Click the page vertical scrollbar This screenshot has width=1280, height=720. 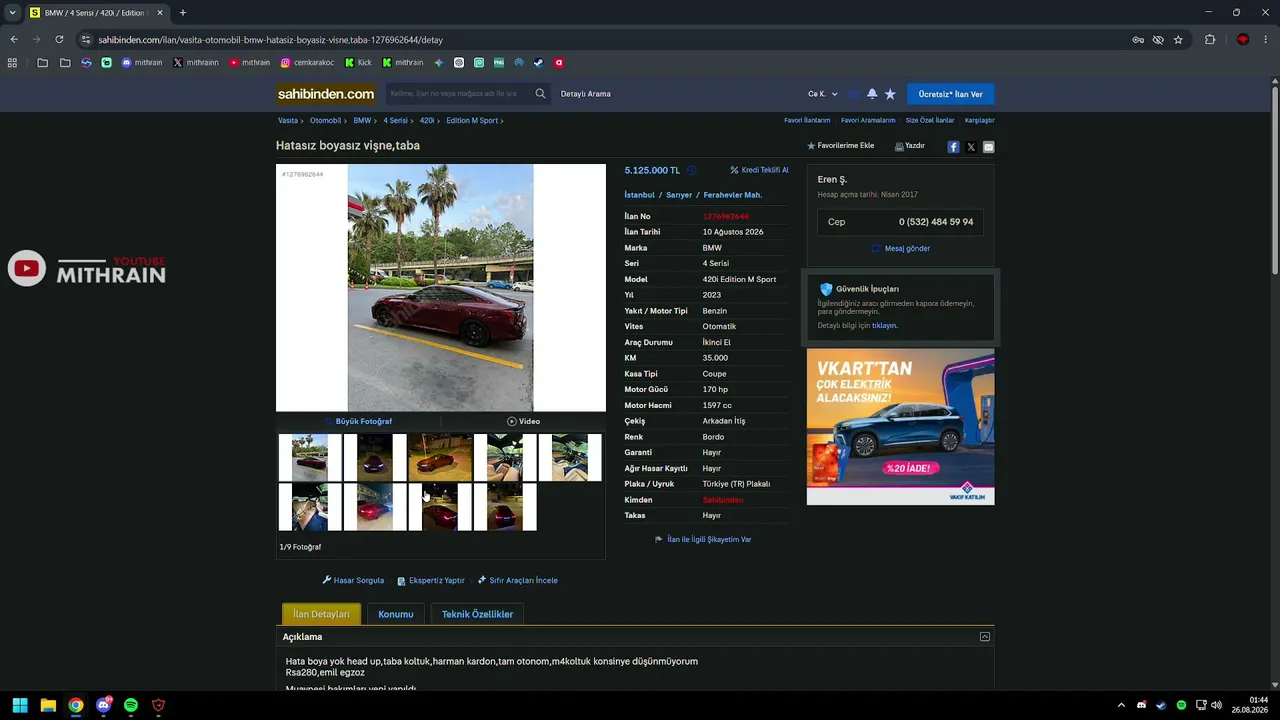tap(1274, 180)
